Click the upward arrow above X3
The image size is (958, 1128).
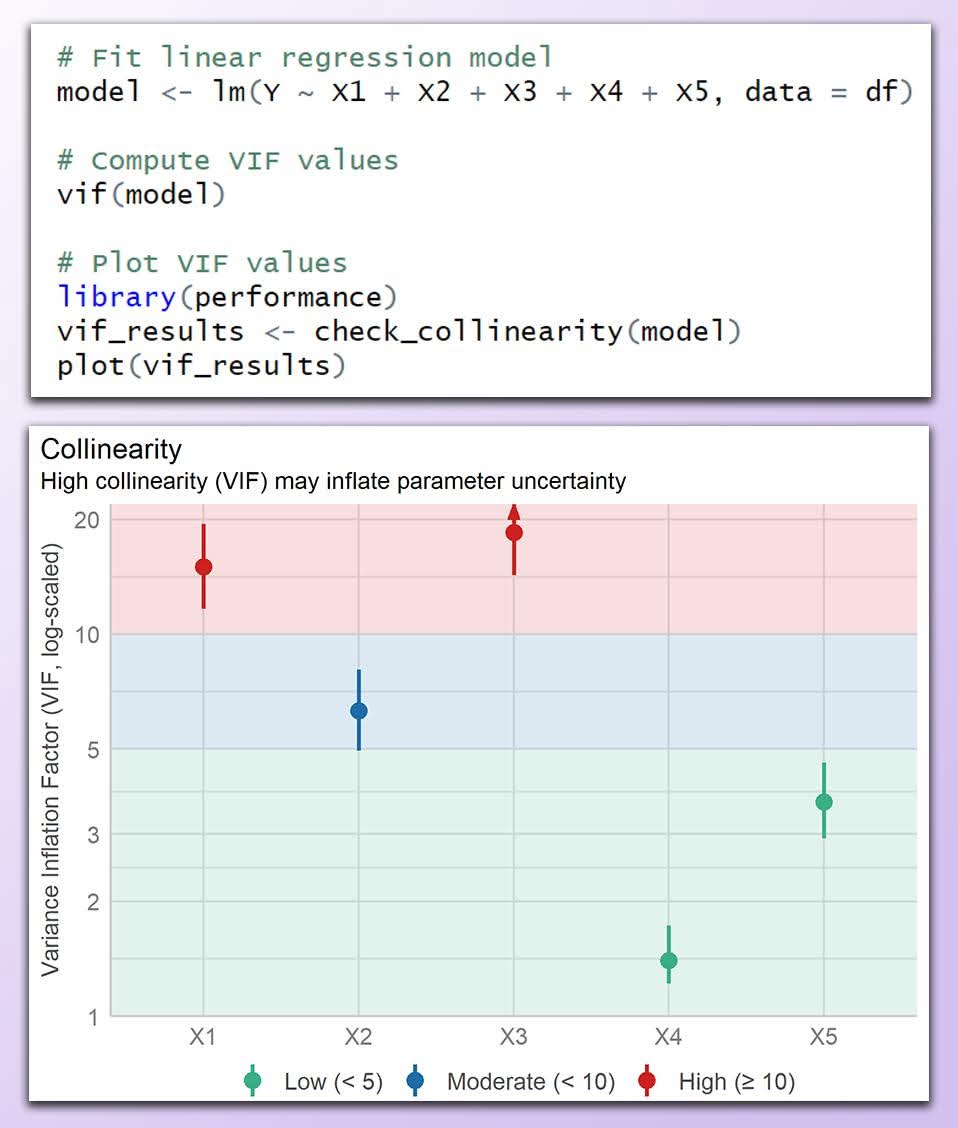tap(514, 511)
